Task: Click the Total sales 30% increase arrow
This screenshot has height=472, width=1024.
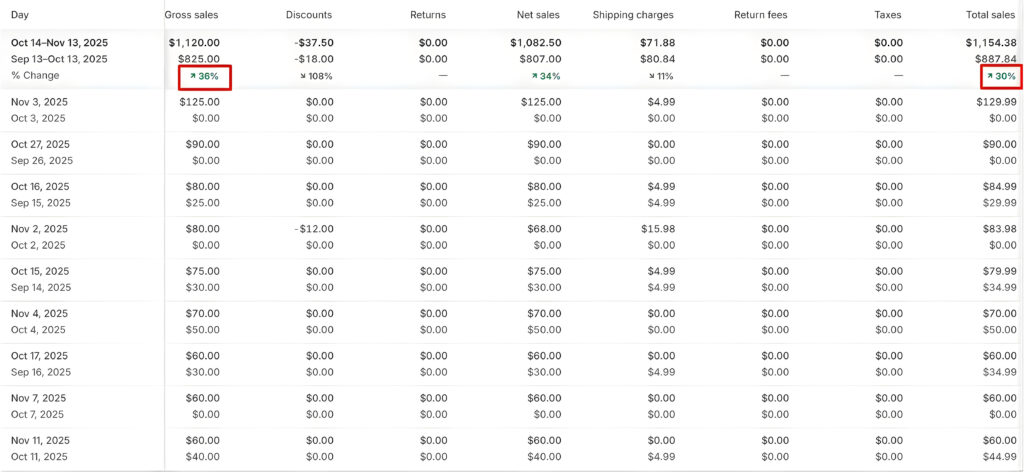Action: coord(990,76)
